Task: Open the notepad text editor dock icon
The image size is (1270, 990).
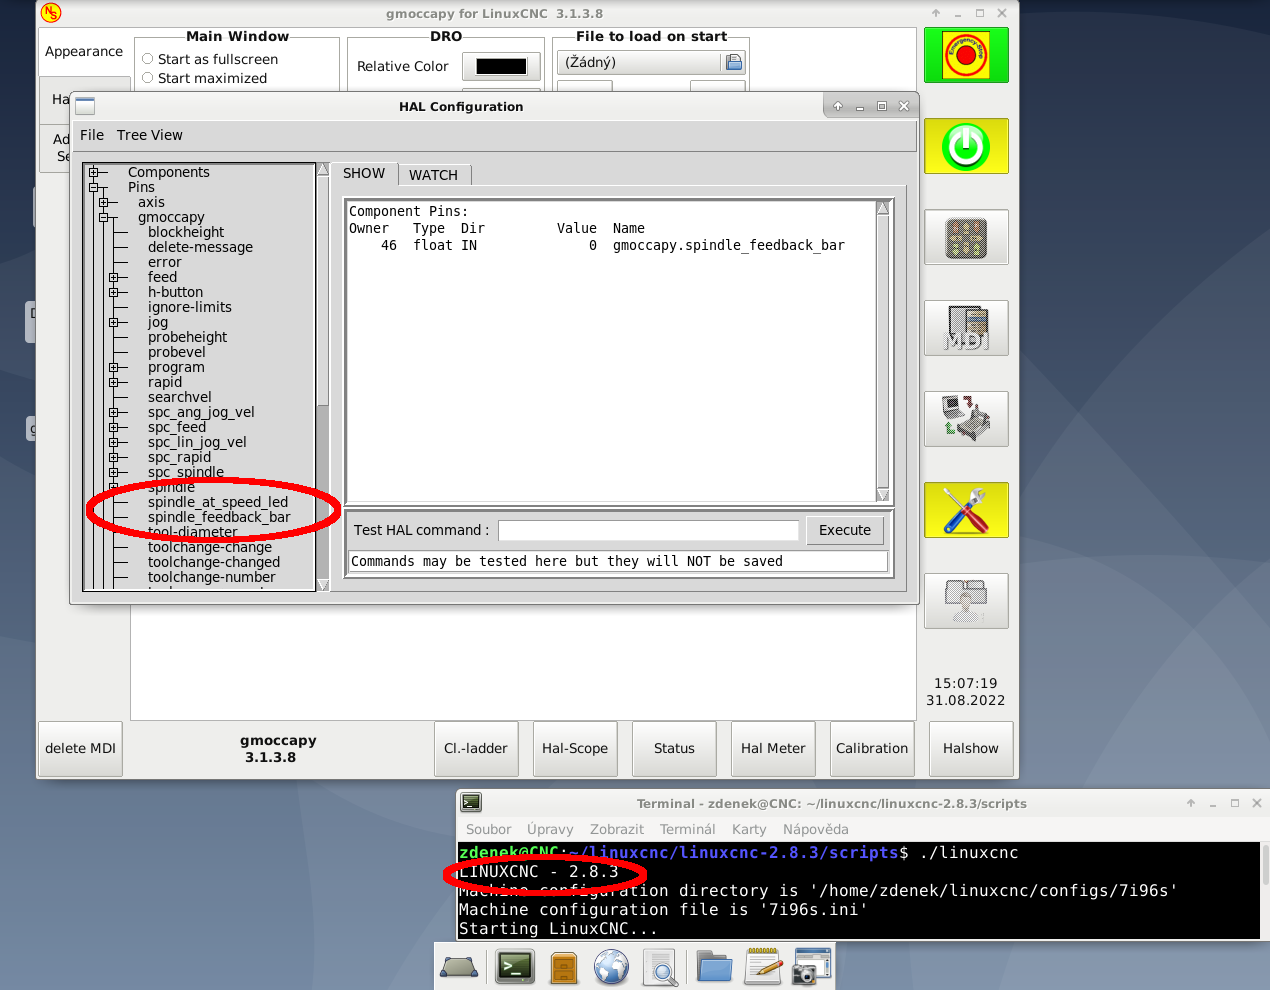Action: tap(763, 966)
